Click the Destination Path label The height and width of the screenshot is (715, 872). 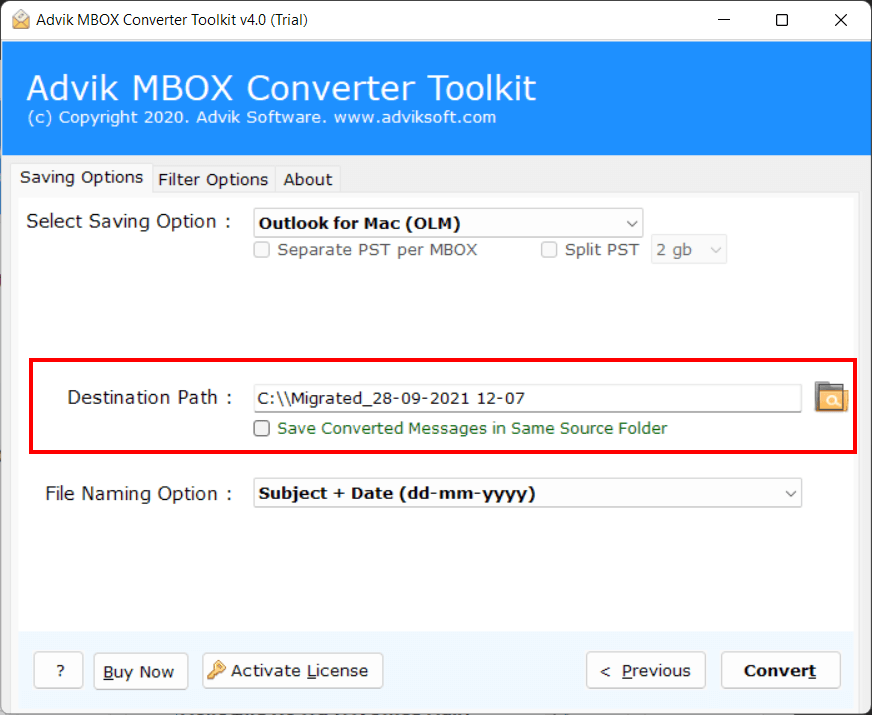pos(150,398)
